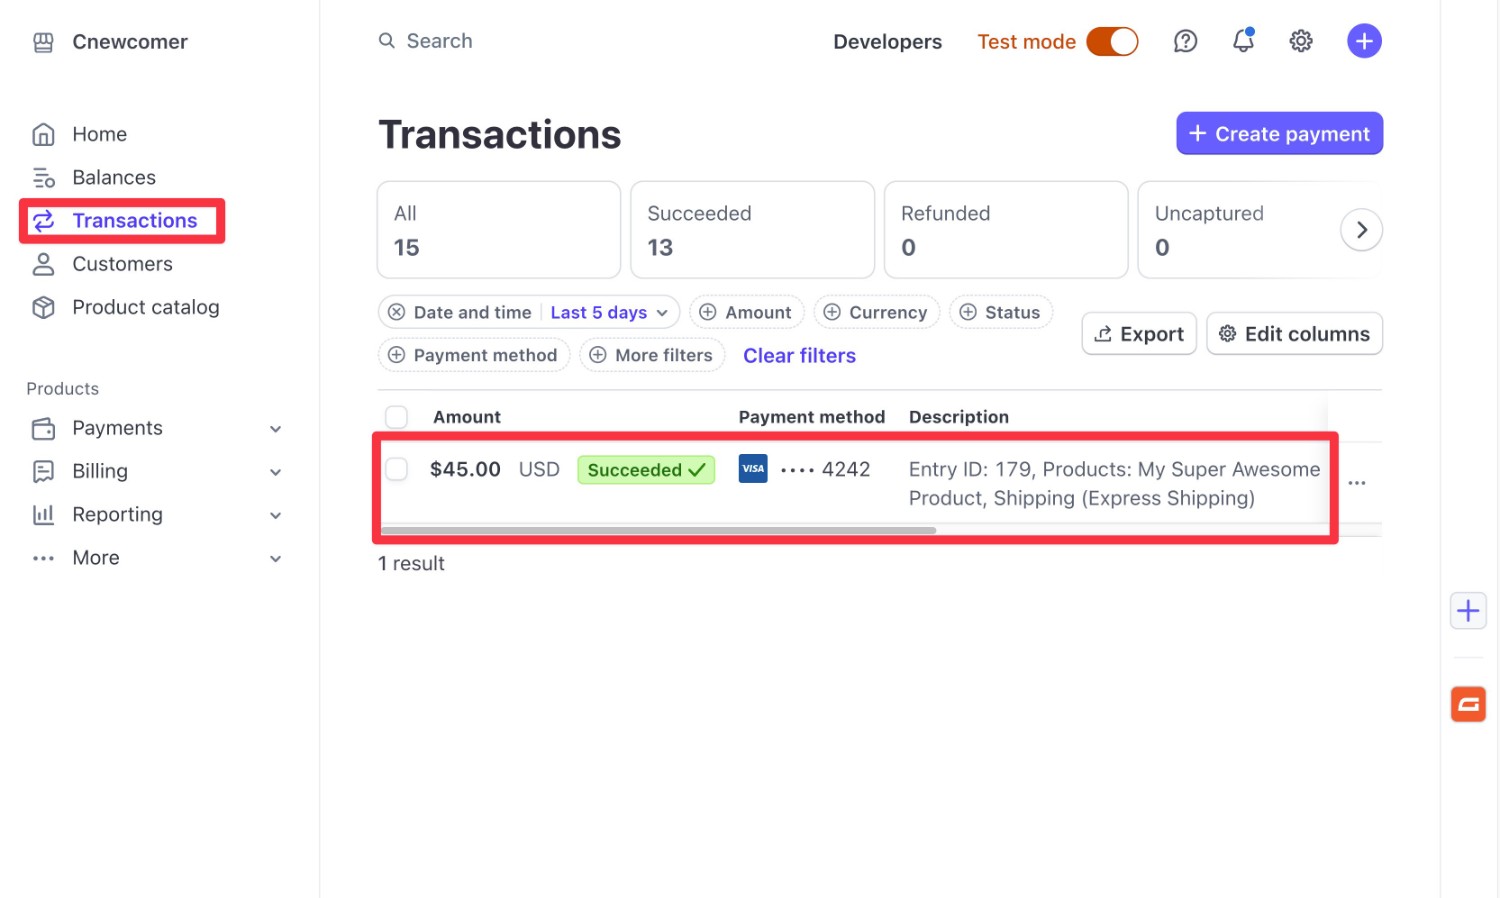Viewport: 1500px width, 898px height.
Task: Click the Balances sidebar icon
Action: pyautogui.click(x=44, y=177)
